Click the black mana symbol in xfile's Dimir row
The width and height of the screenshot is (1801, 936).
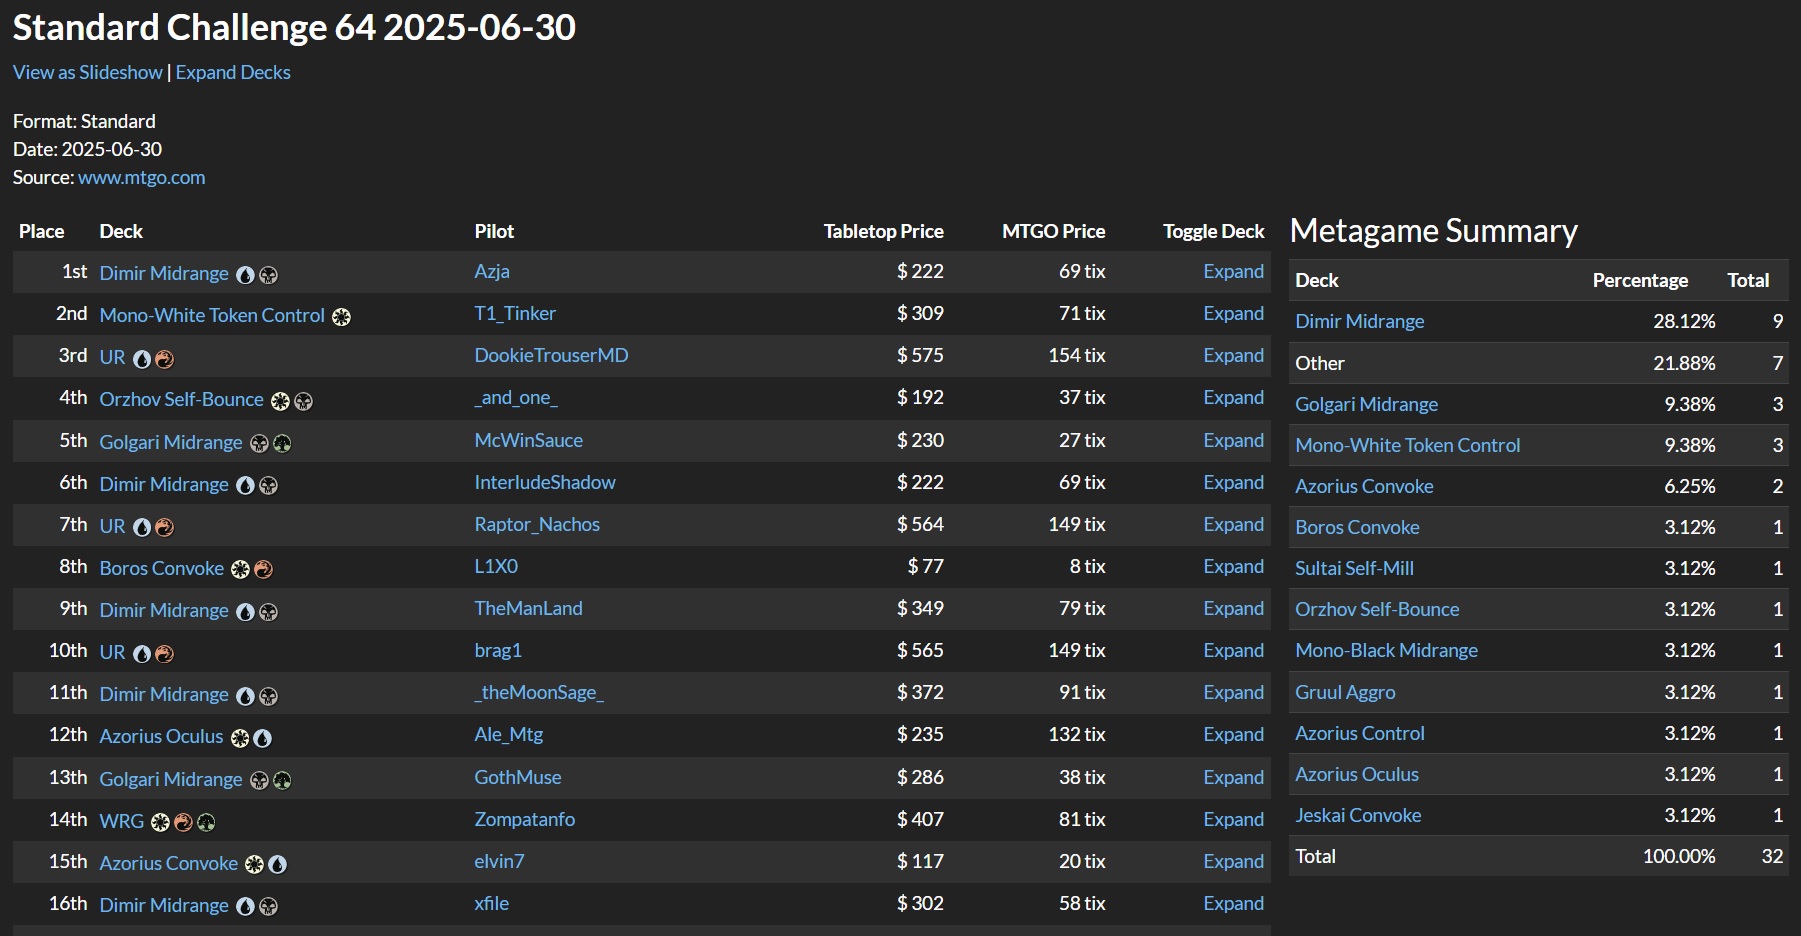tap(268, 906)
